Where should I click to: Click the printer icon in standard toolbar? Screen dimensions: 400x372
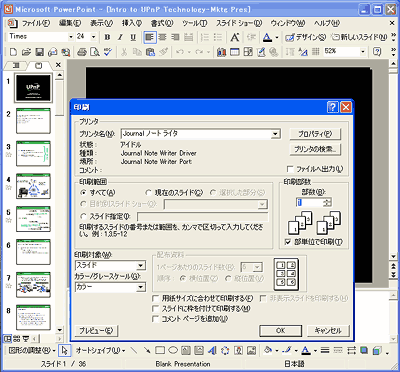(82, 52)
